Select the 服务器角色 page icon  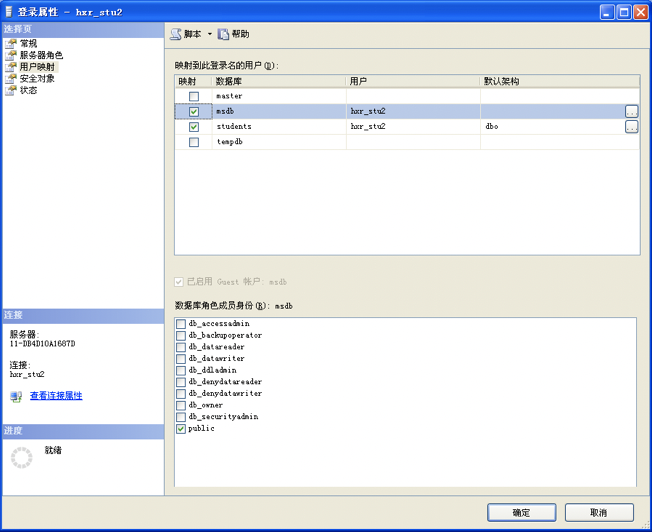pos(11,55)
